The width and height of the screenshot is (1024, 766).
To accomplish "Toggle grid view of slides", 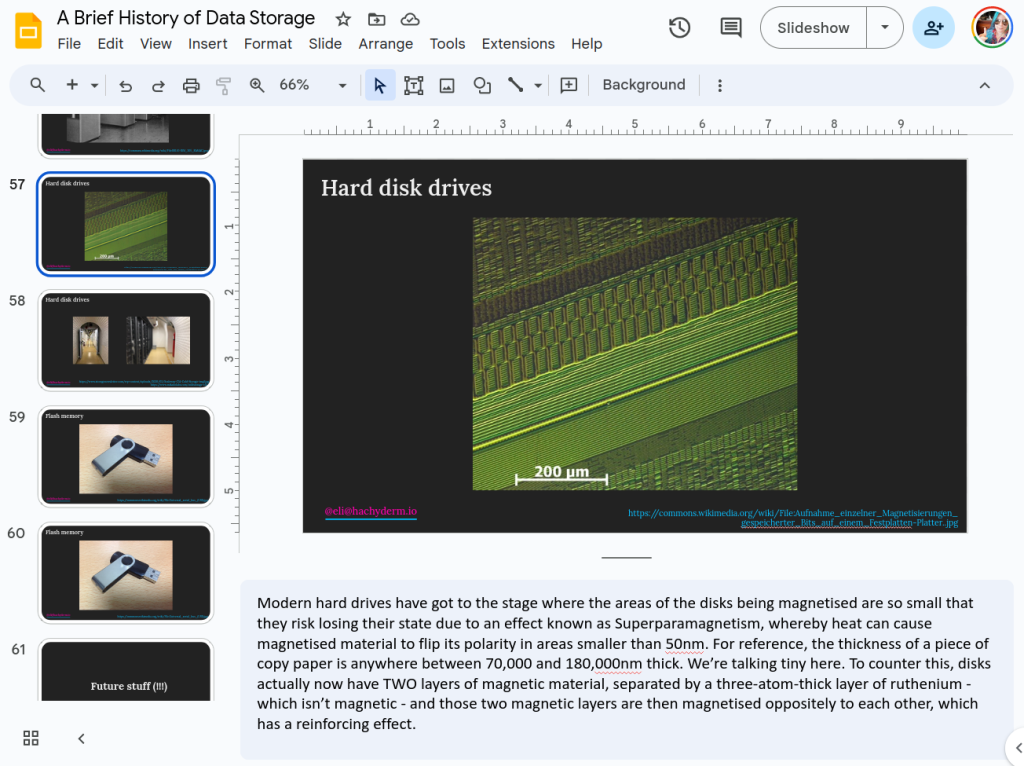I will [31, 738].
